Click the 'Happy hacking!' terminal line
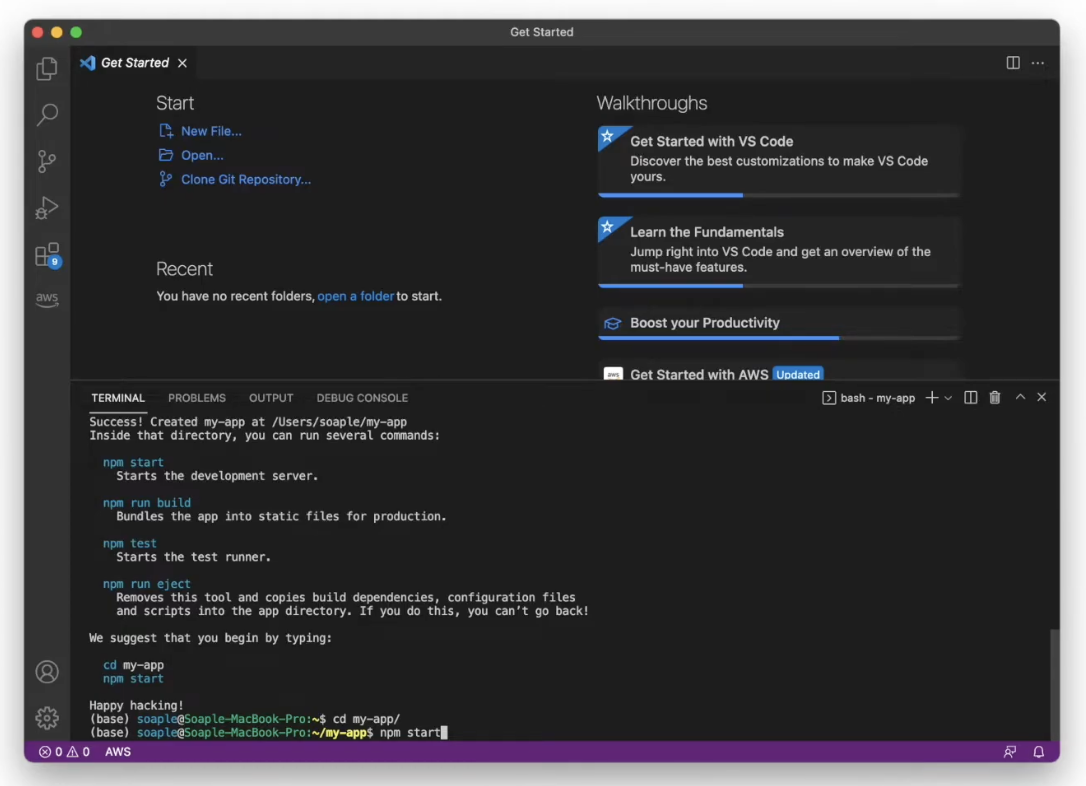The height and width of the screenshot is (786, 1086). click(136, 706)
